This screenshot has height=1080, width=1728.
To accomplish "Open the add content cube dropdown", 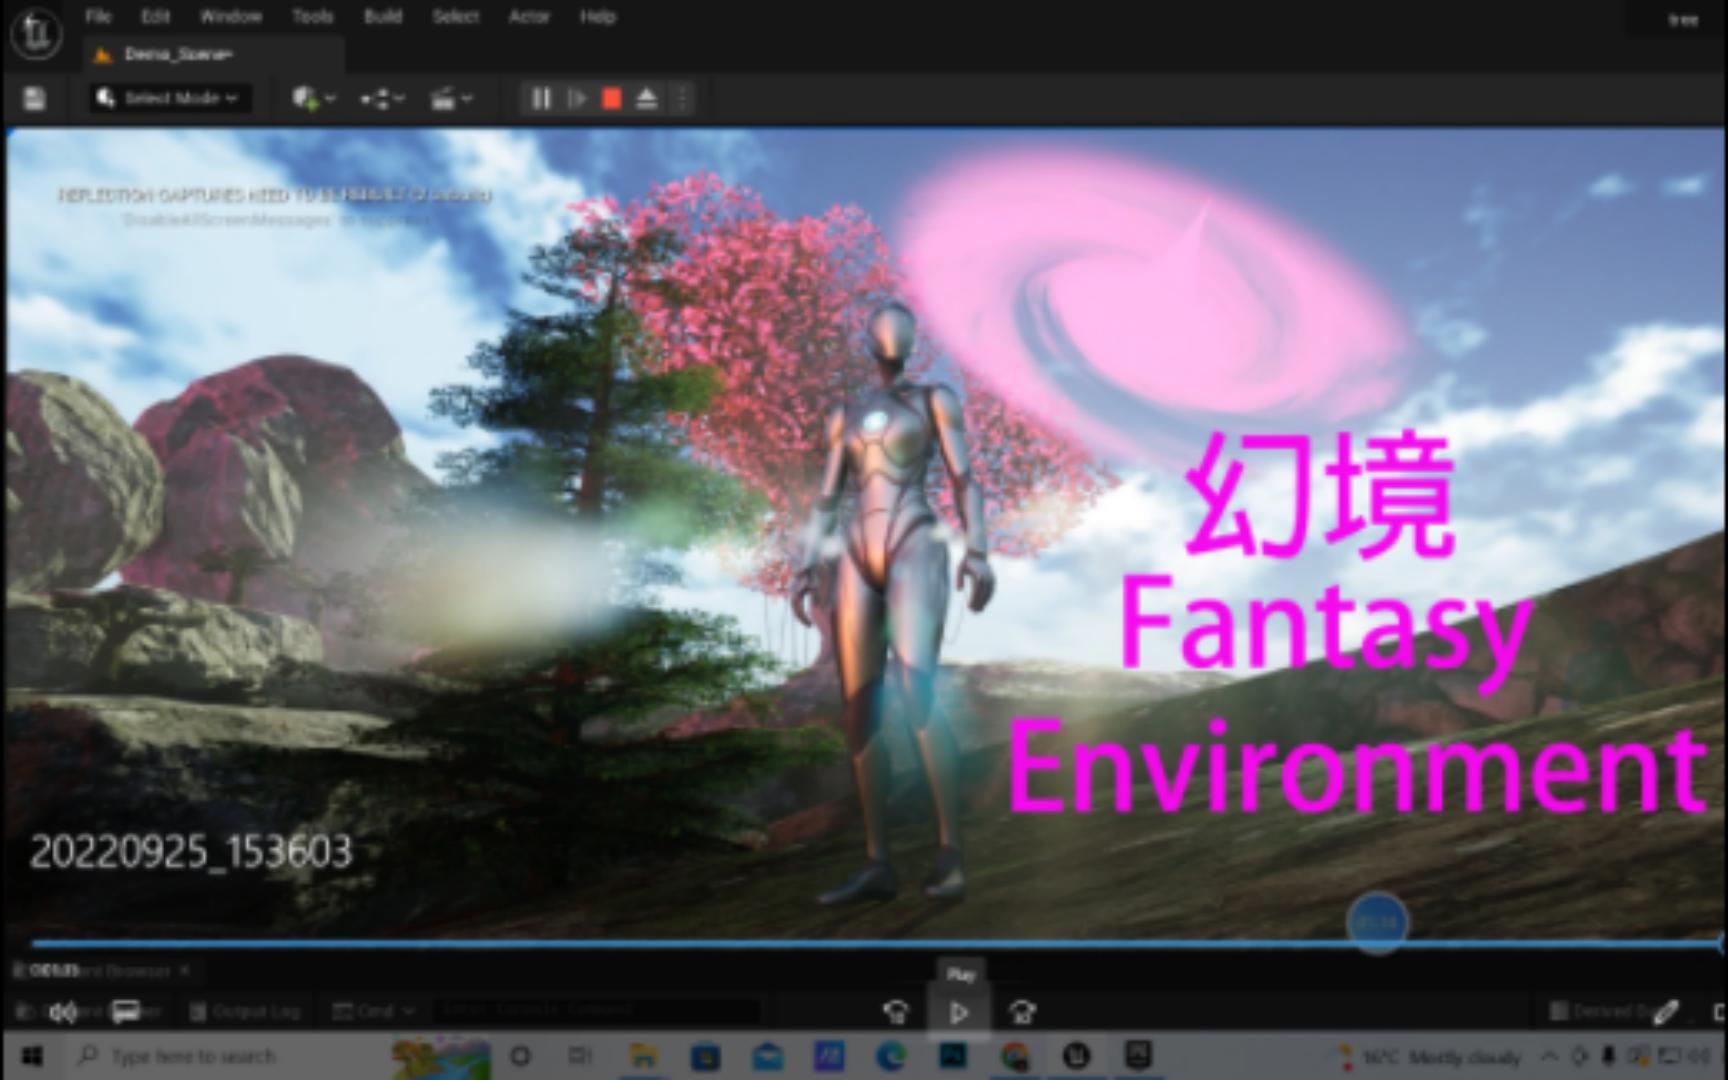I will (x=314, y=98).
